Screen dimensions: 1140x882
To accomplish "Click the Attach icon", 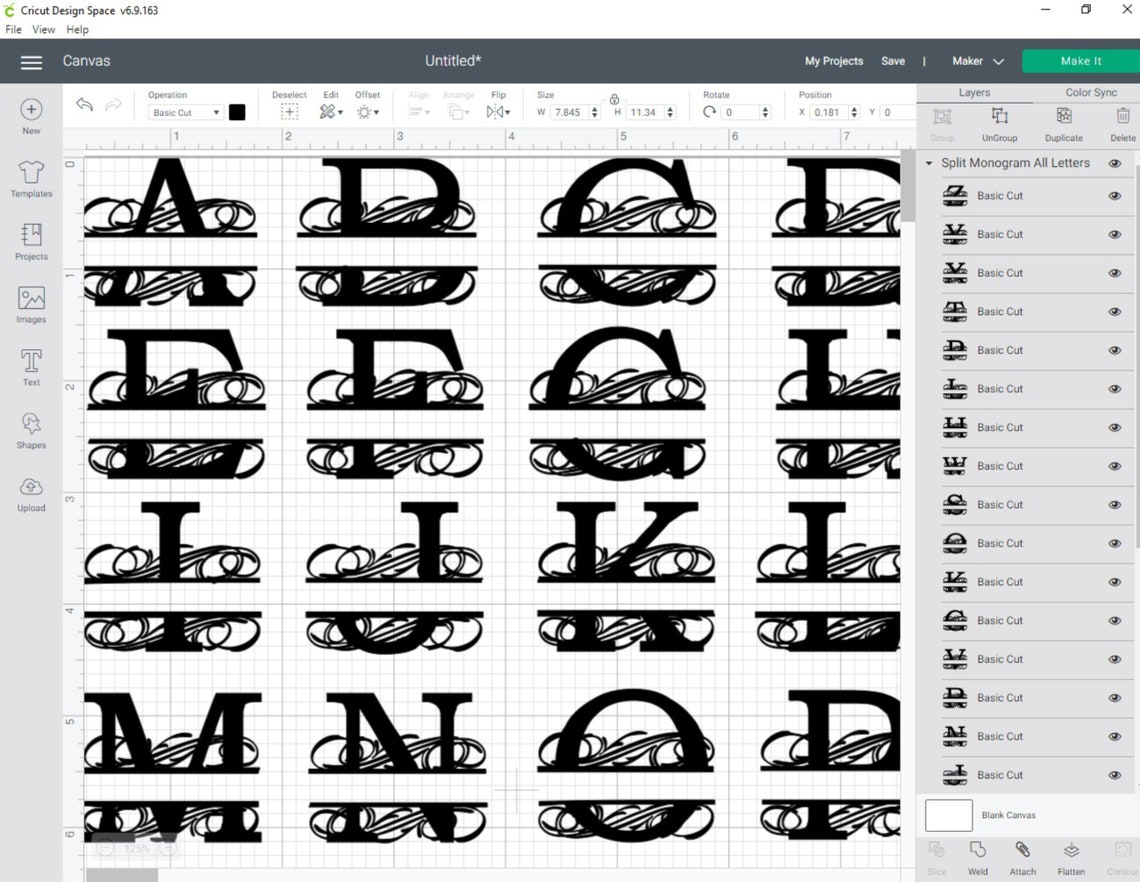I will [x=1022, y=857].
